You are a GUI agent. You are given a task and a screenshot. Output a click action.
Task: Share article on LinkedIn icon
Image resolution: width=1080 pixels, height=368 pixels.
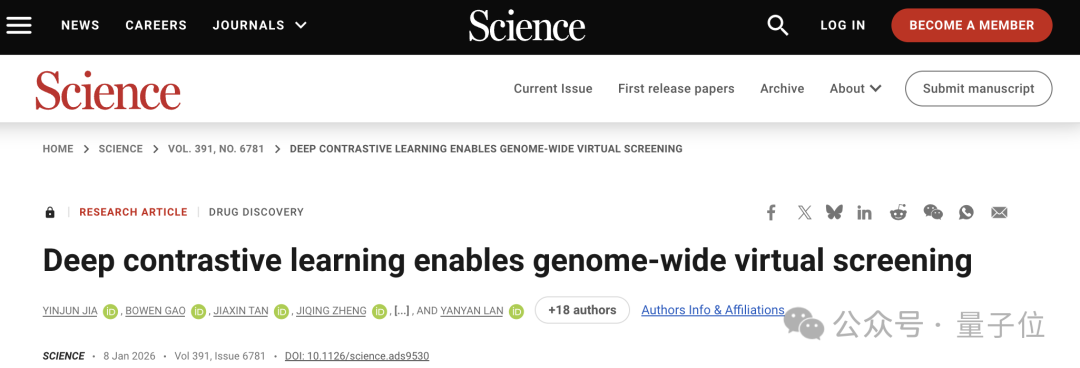pos(864,212)
